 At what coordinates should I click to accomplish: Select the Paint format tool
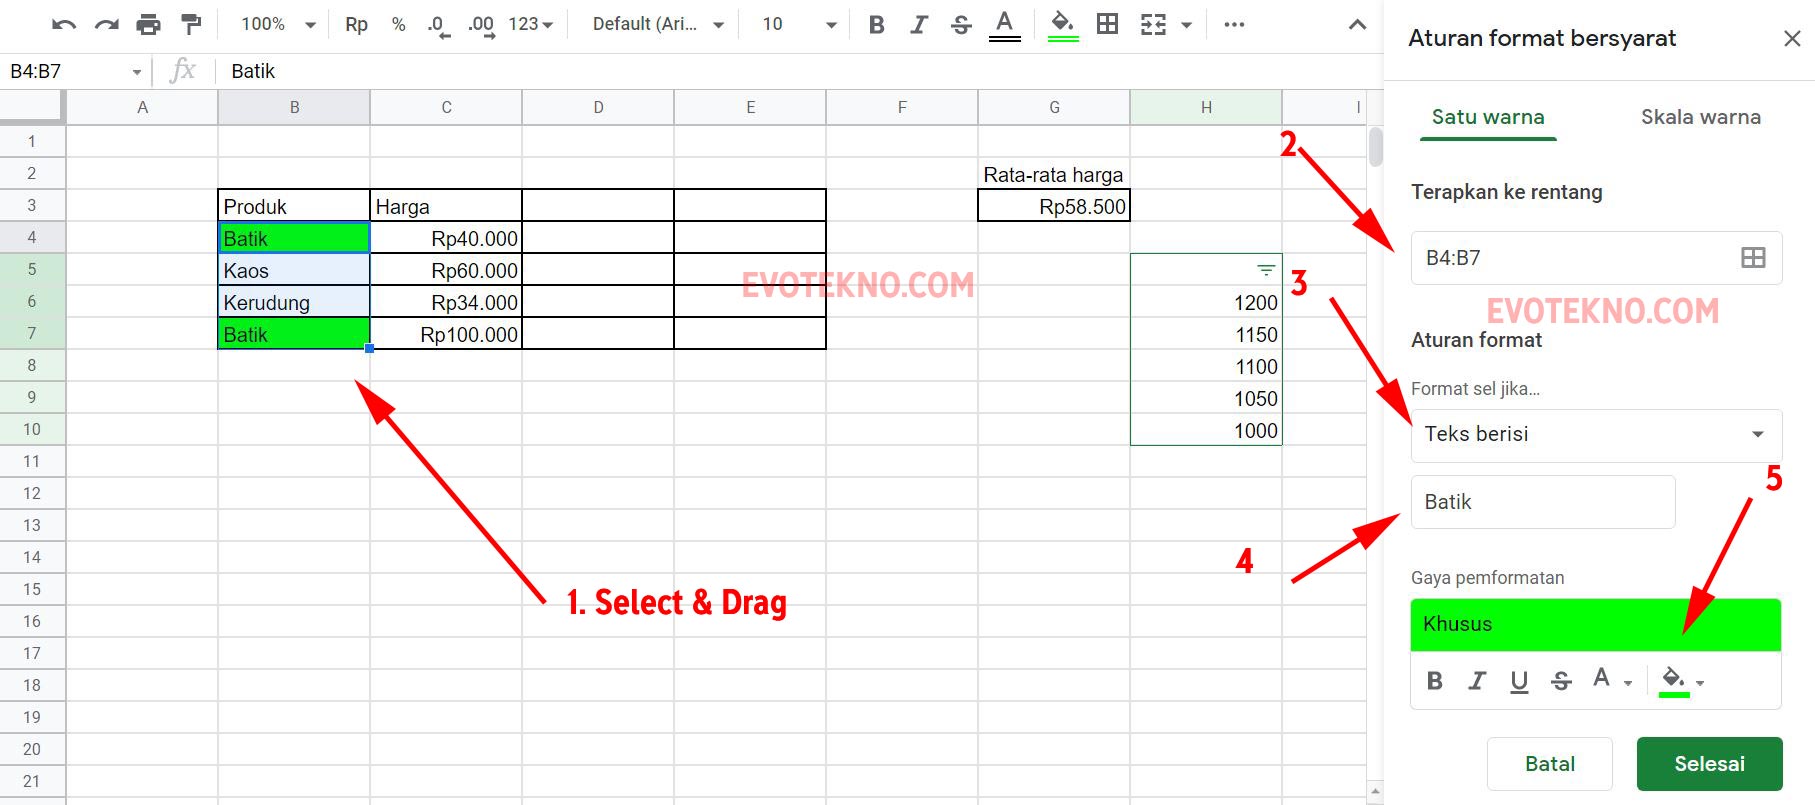pos(190,25)
